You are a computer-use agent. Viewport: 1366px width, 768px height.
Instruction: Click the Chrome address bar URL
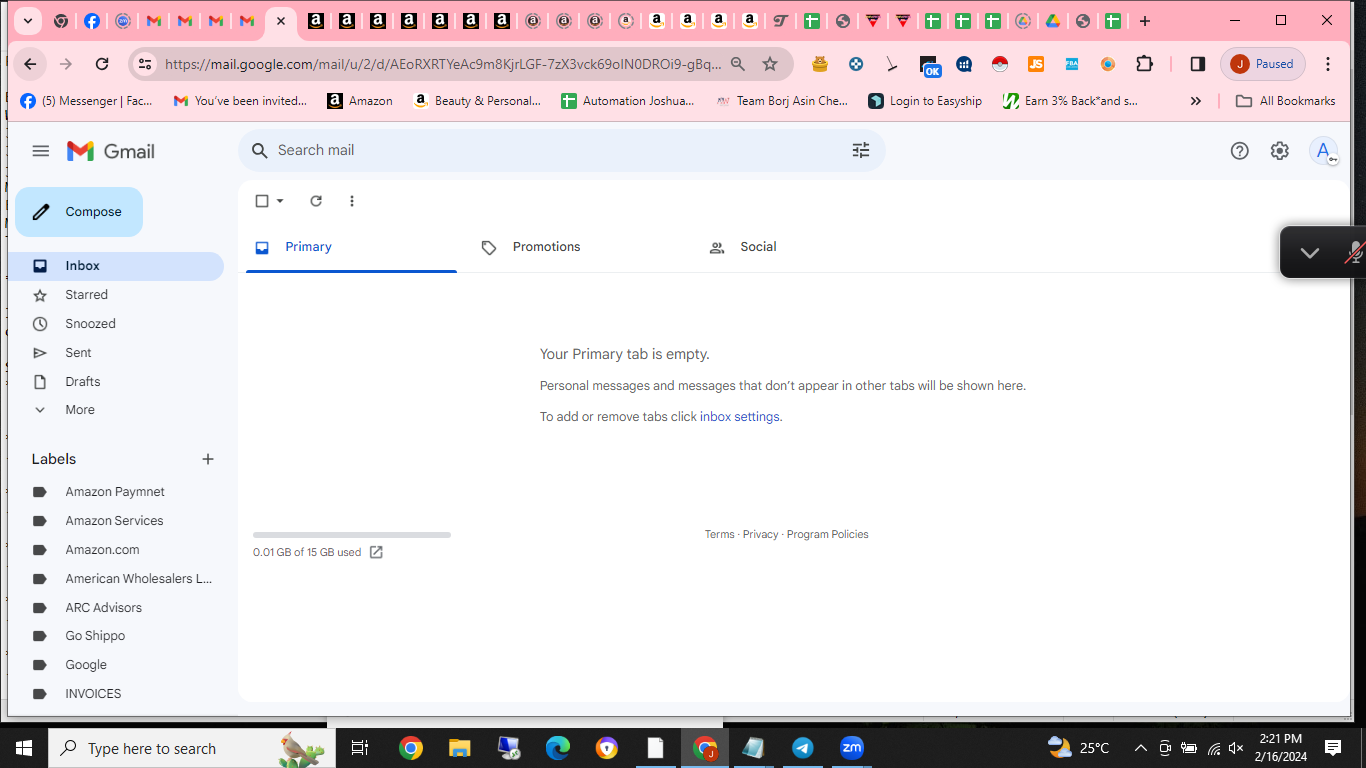443,64
